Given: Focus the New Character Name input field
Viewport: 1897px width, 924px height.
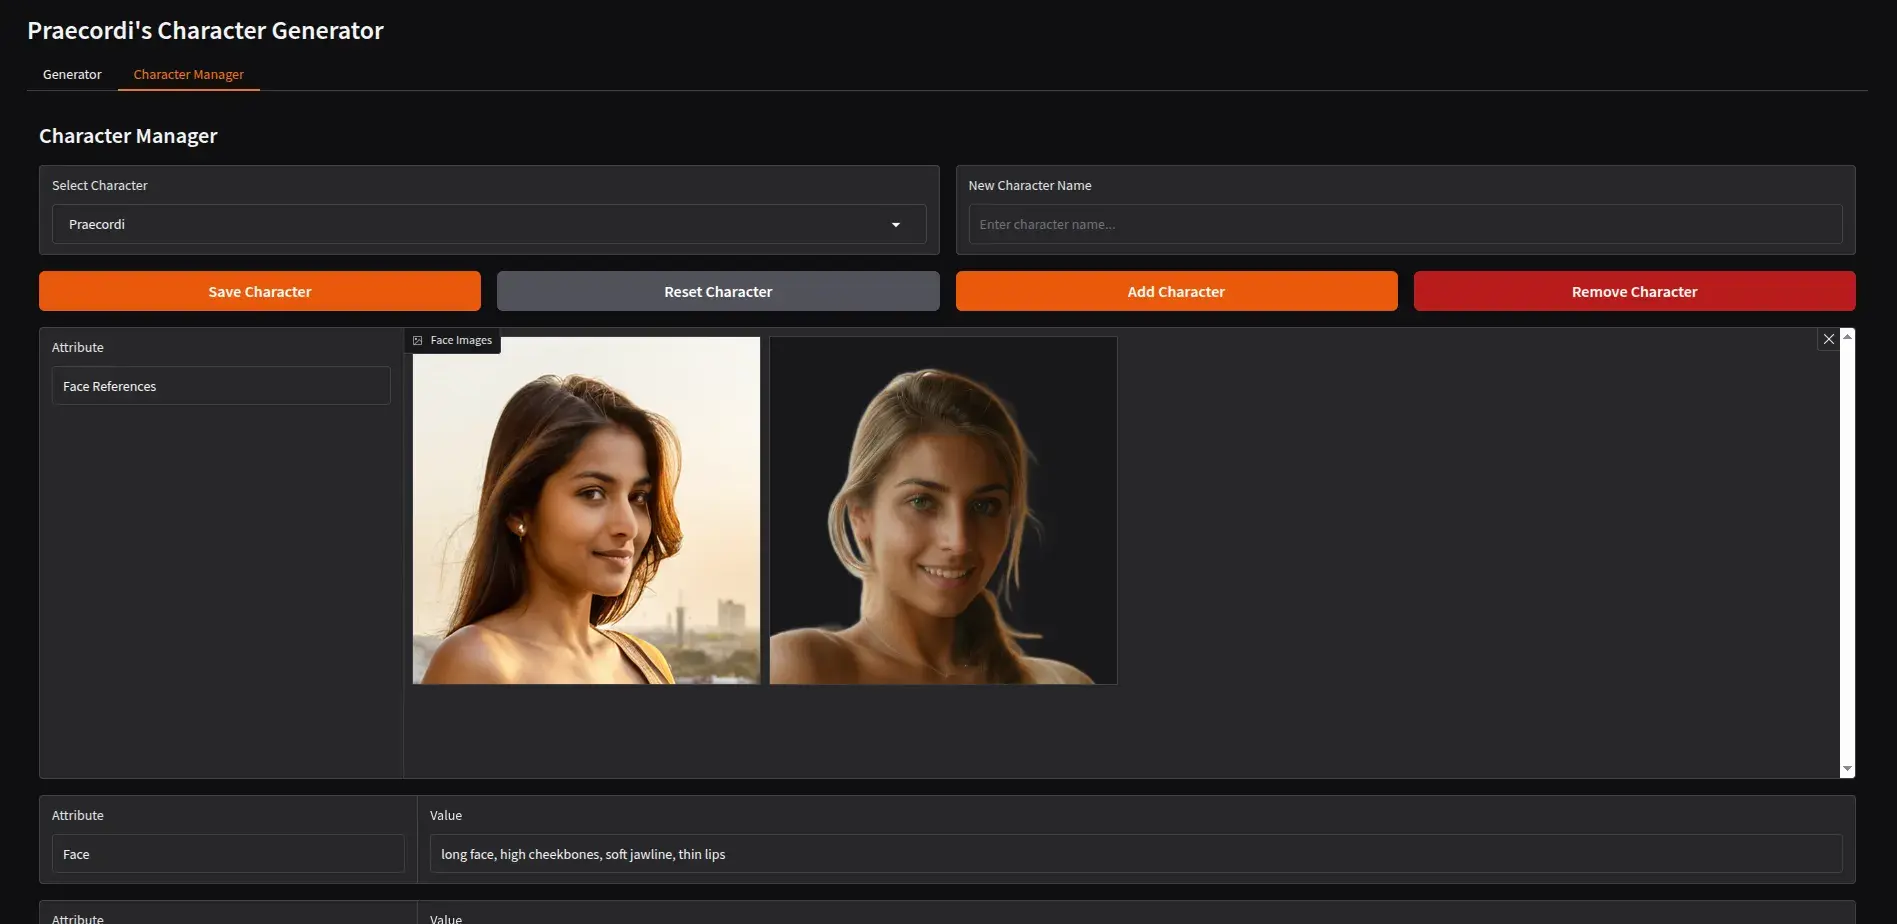Looking at the screenshot, I should 1404,225.
